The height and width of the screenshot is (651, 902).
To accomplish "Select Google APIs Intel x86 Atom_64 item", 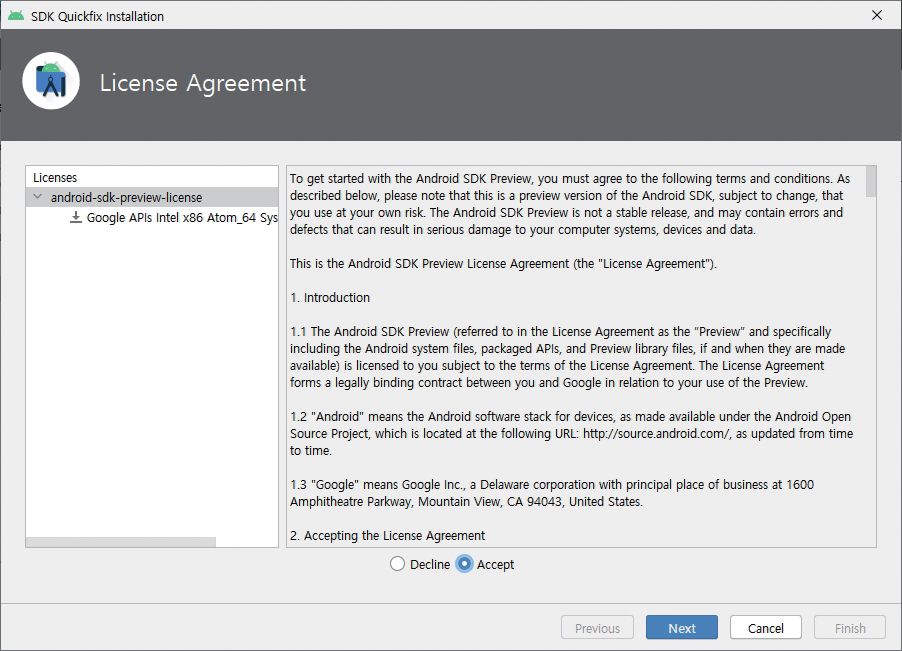I will (x=182, y=217).
